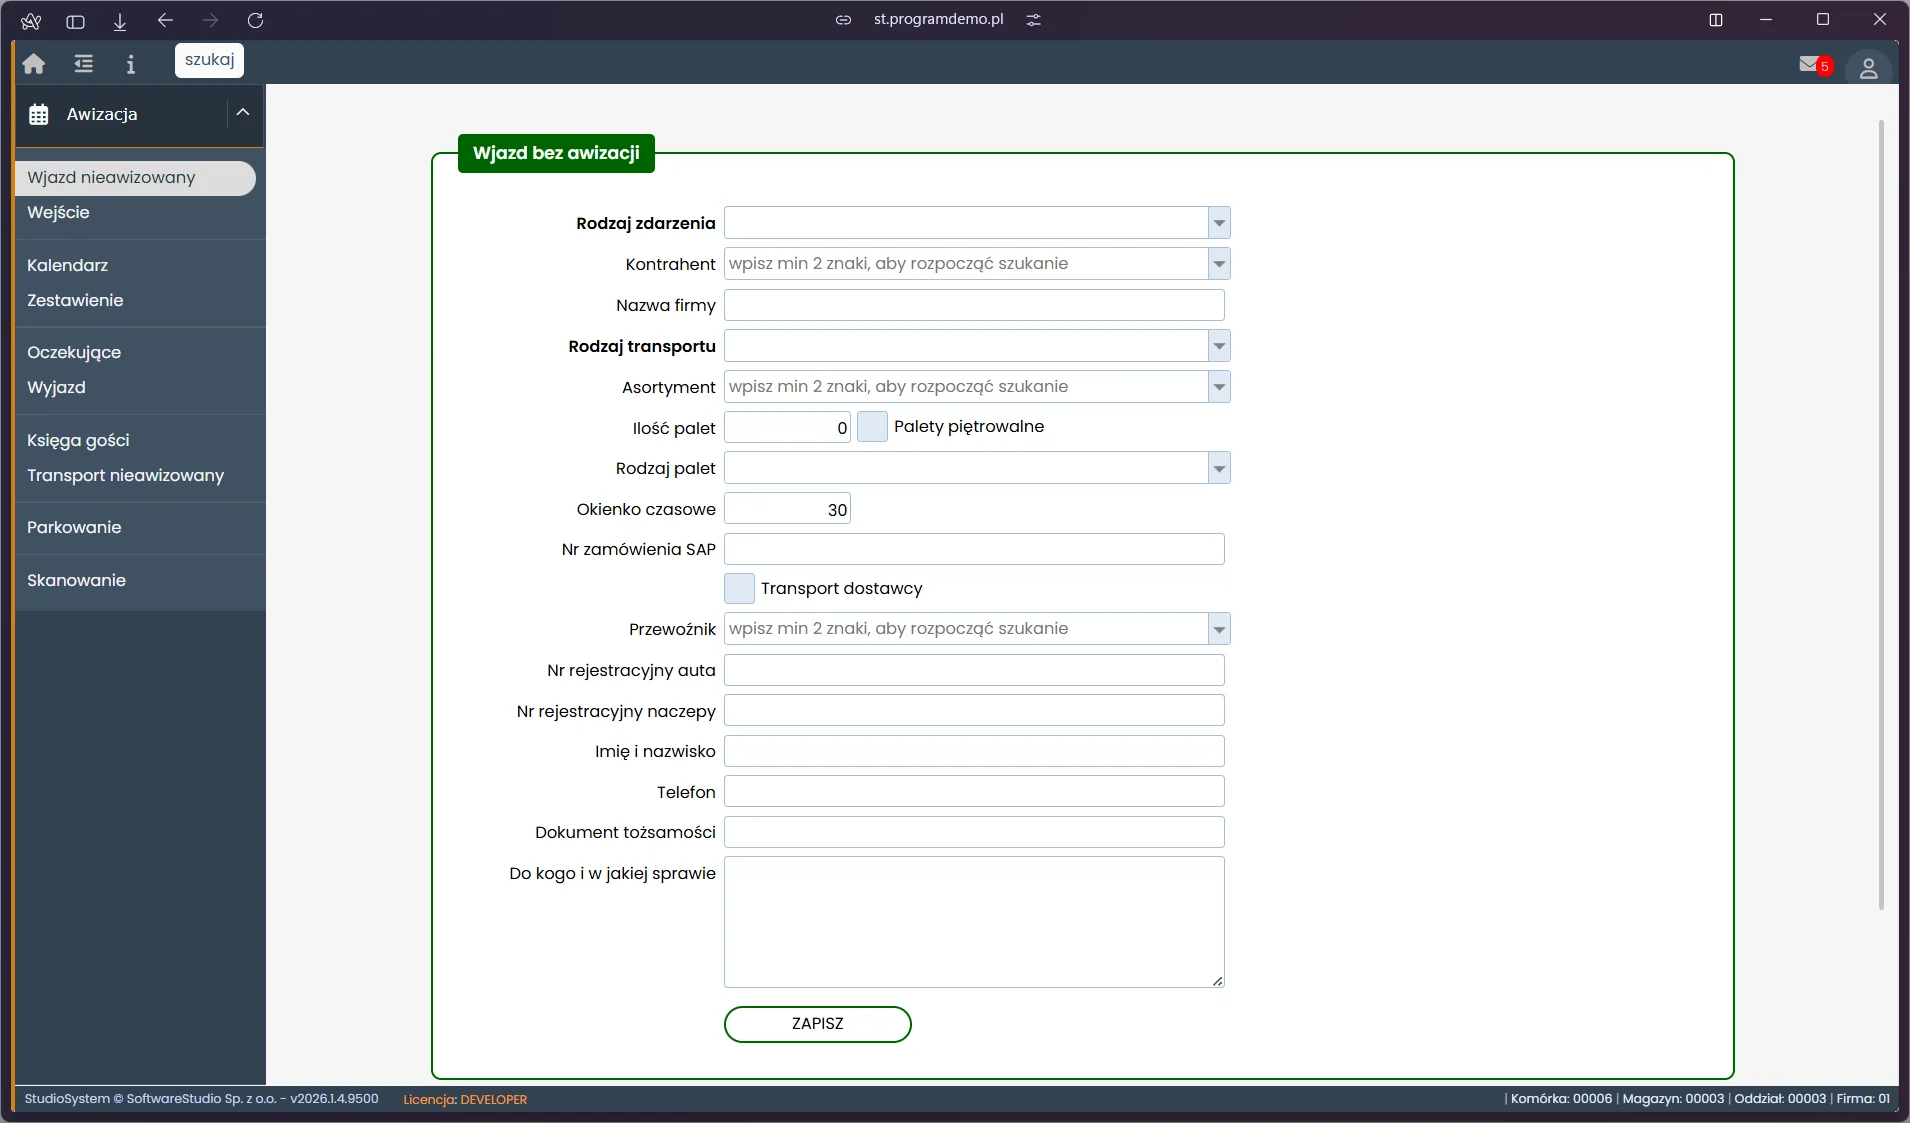Click the st.programdemo.pl address bar
Screen dimensions: 1910x1123
coord(938,19)
